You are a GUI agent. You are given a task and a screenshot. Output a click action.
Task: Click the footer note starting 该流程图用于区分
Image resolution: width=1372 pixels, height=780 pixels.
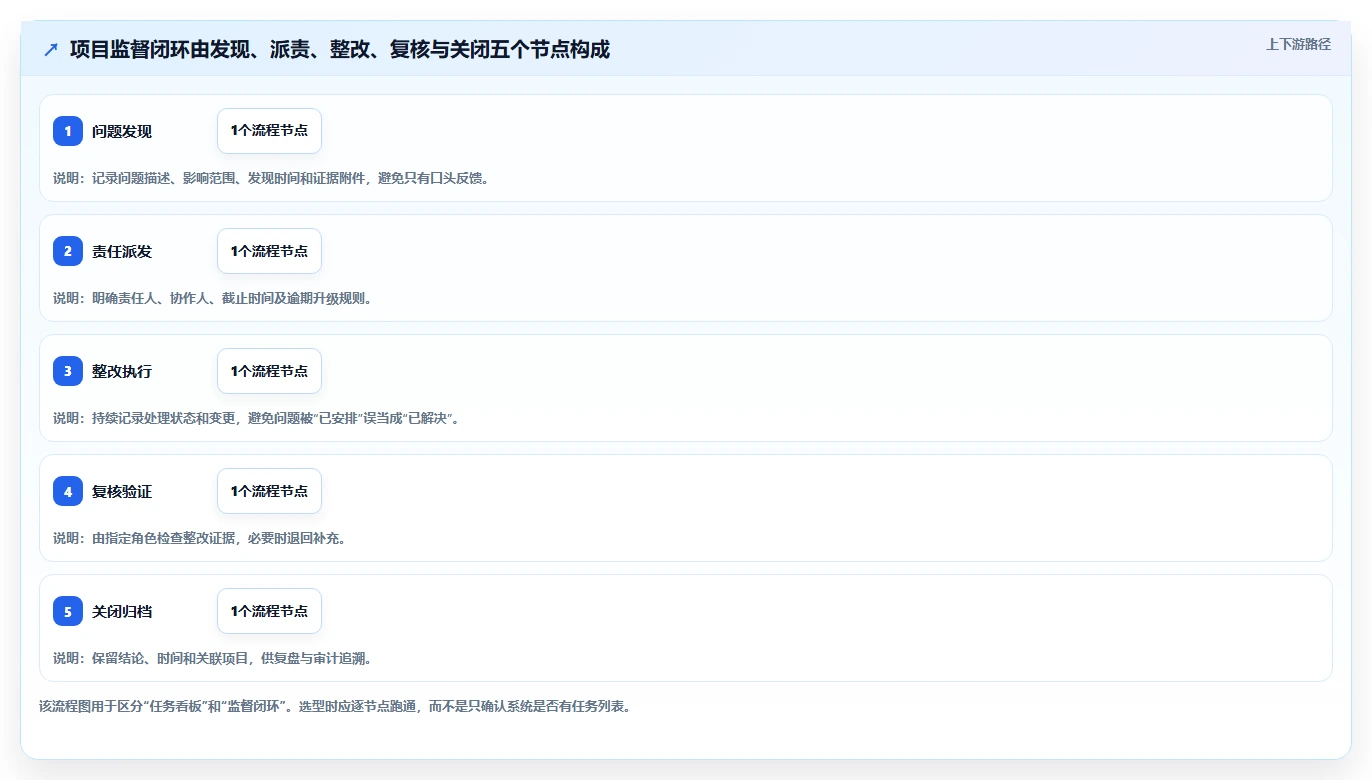tap(335, 706)
